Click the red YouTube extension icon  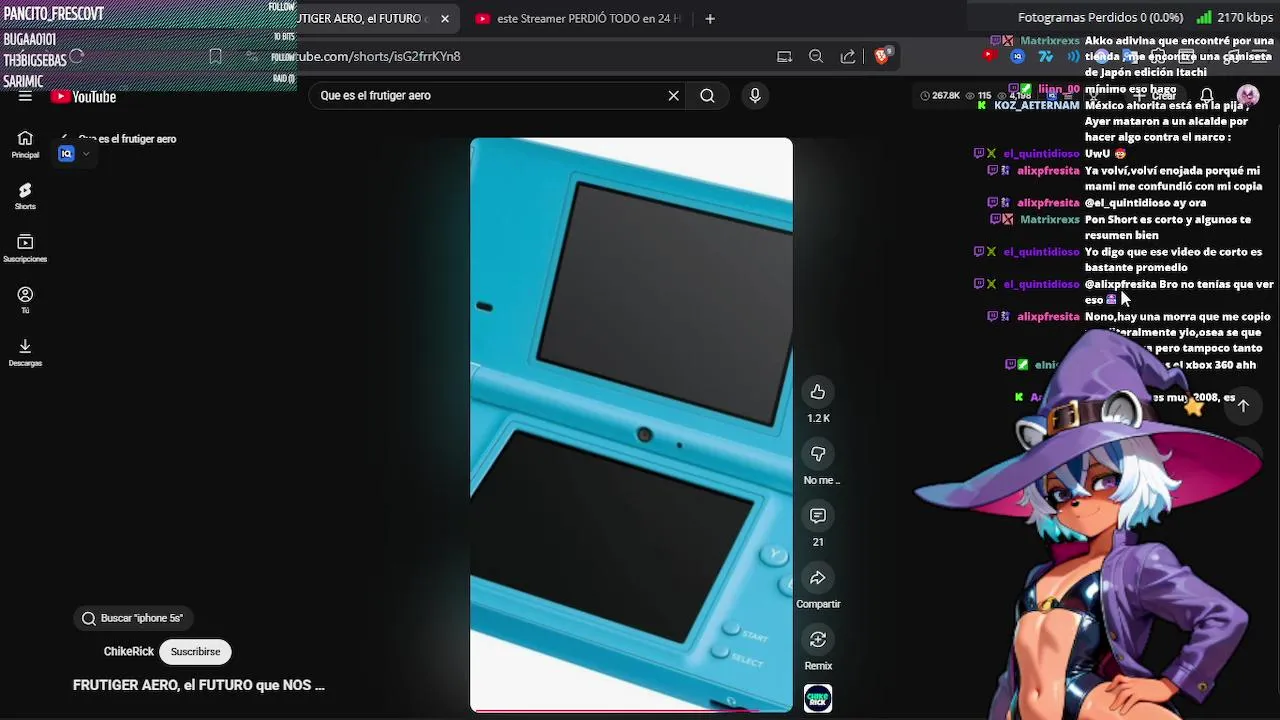(990, 56)
